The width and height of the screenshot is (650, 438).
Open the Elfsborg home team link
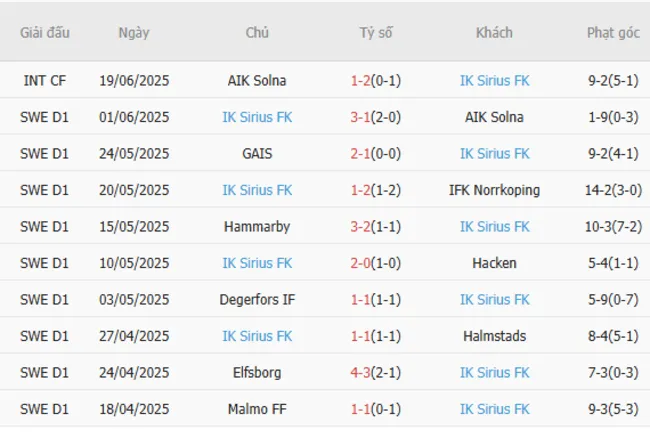257,373
